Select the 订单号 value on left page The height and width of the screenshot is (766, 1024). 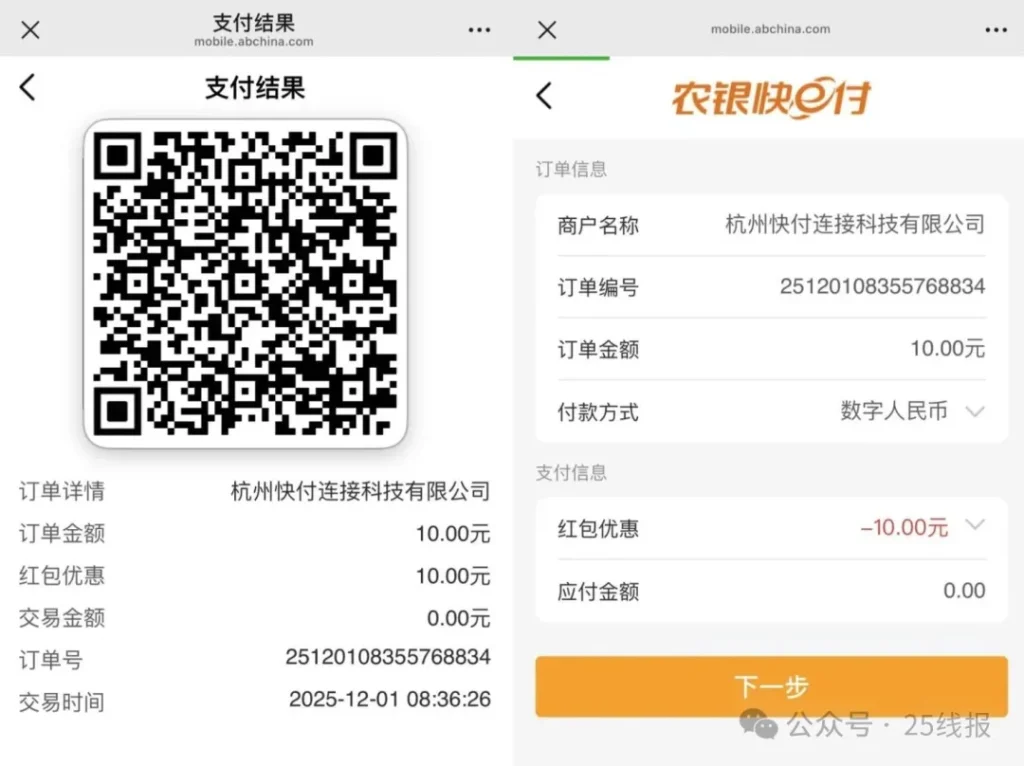[x=388, y=657]
